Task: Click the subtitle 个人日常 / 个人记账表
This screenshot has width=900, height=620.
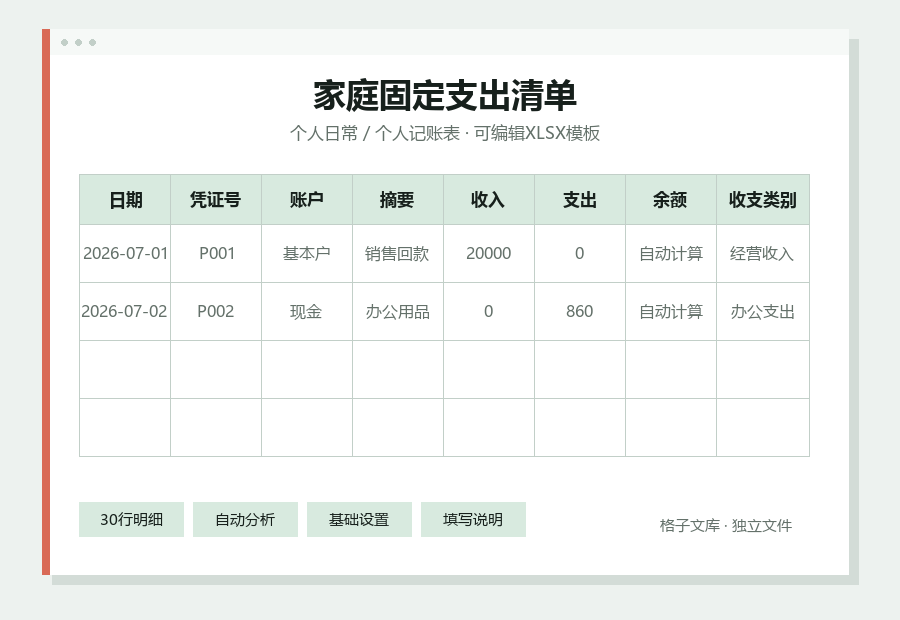Action: click(x=375, y=133)
